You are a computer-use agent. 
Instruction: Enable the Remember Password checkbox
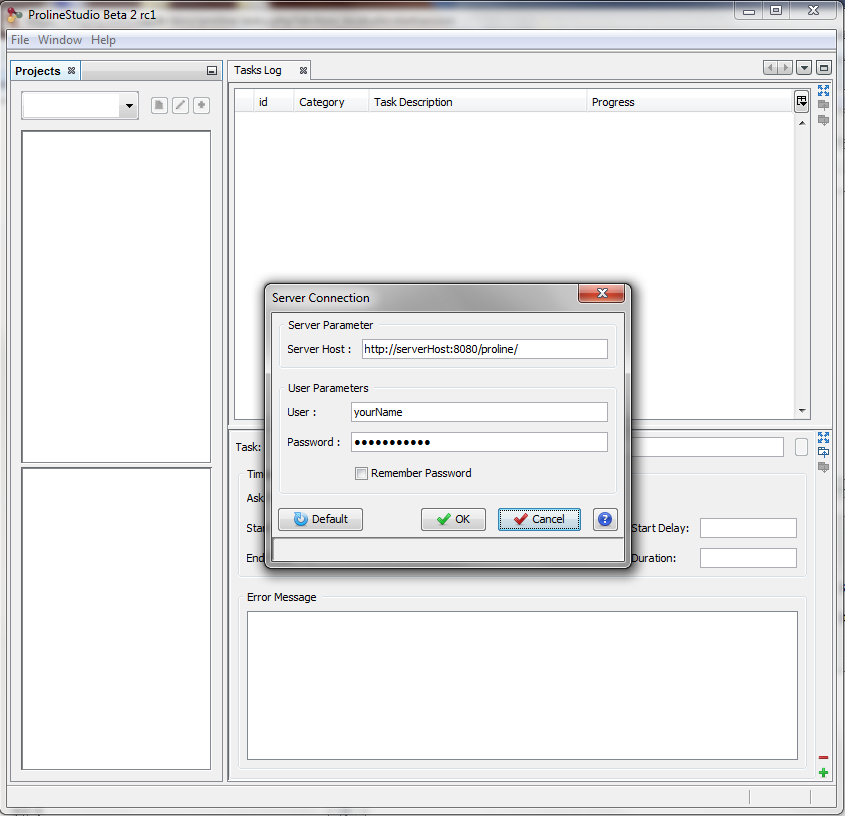361,473
